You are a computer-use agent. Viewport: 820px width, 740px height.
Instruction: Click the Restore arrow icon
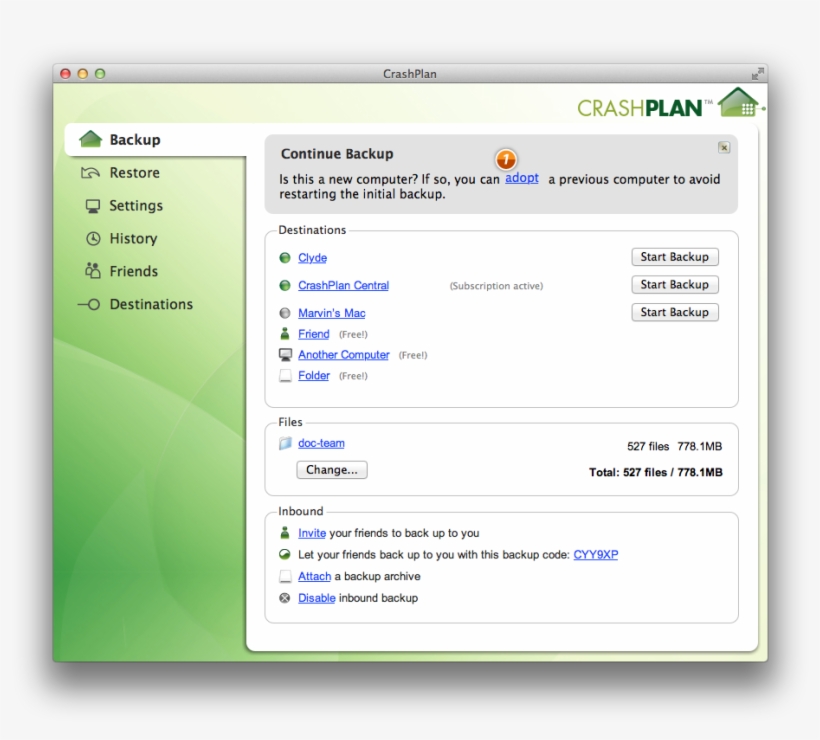click(93, 172)
